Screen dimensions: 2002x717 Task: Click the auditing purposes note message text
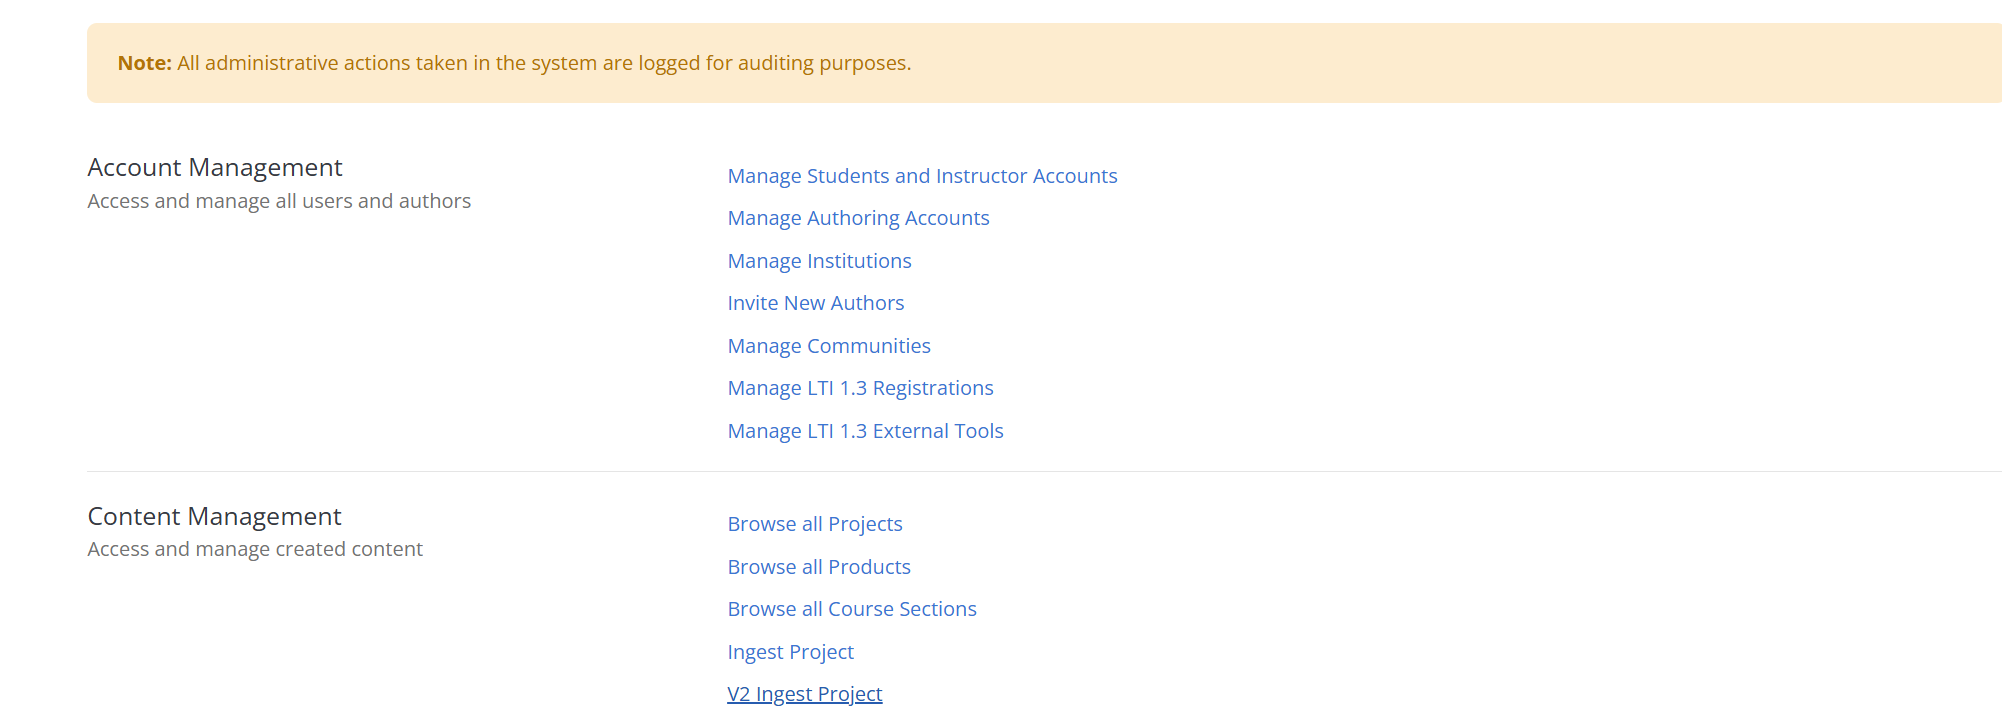(544, 63)
